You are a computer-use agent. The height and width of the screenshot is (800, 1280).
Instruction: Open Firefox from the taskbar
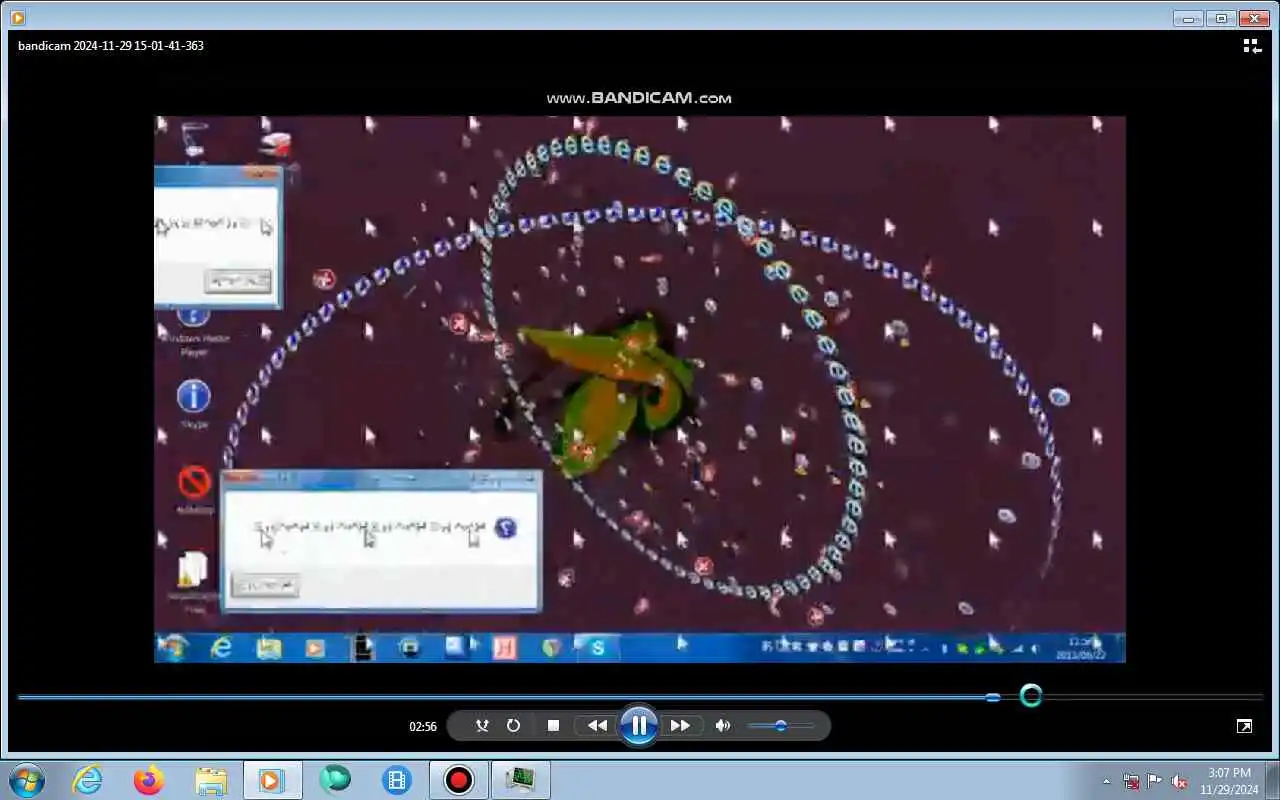click(x=149, y=780)
